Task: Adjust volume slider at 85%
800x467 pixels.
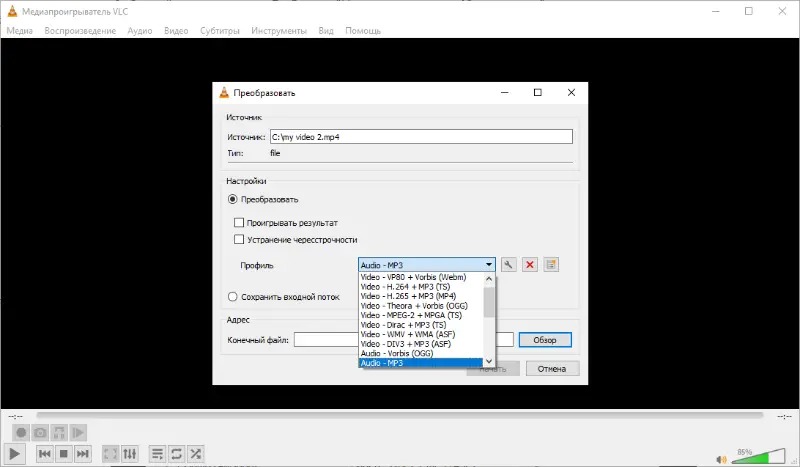Action: tap(760, 456)
